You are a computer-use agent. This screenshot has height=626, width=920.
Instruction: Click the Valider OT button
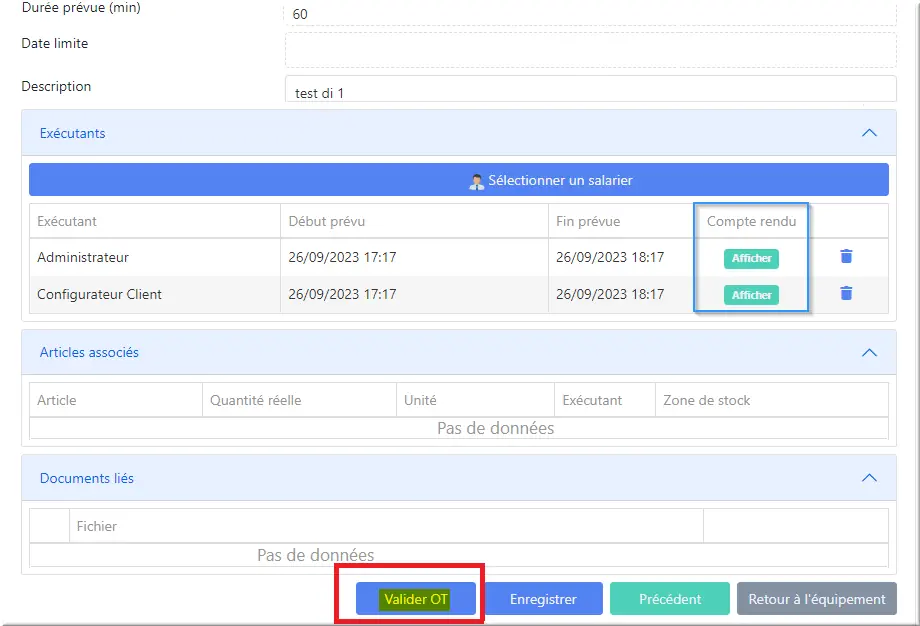415,599
